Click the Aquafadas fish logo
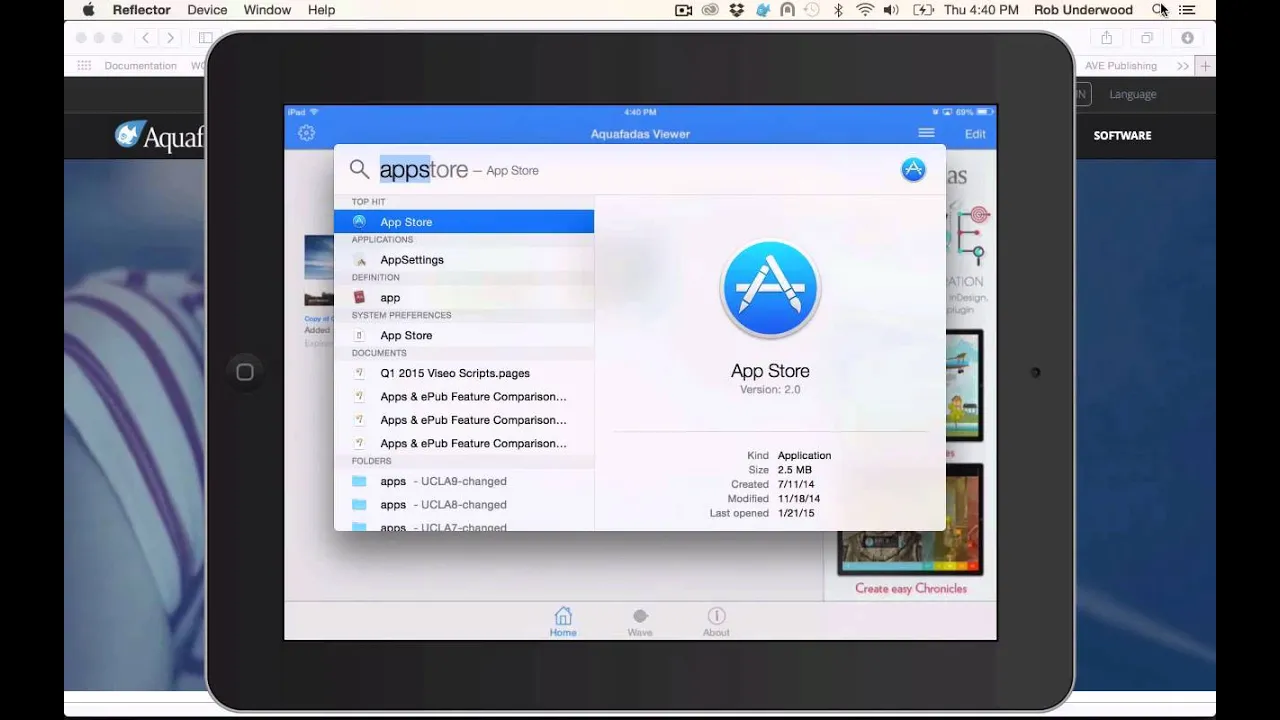 click(x=128, y=134)
